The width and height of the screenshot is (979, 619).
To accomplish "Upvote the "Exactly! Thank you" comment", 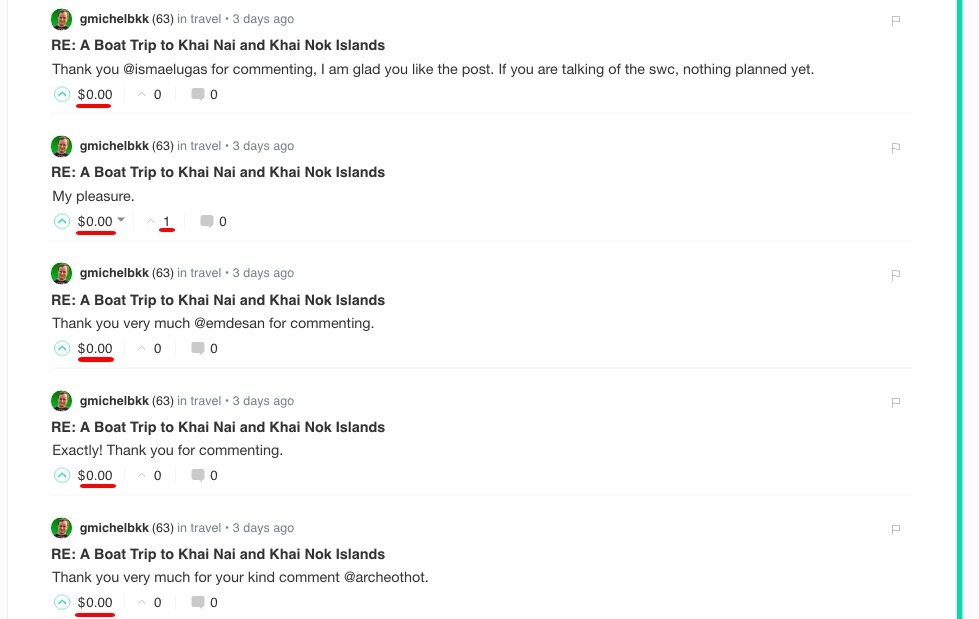I will pyautogui.click(x=62, y=475).
